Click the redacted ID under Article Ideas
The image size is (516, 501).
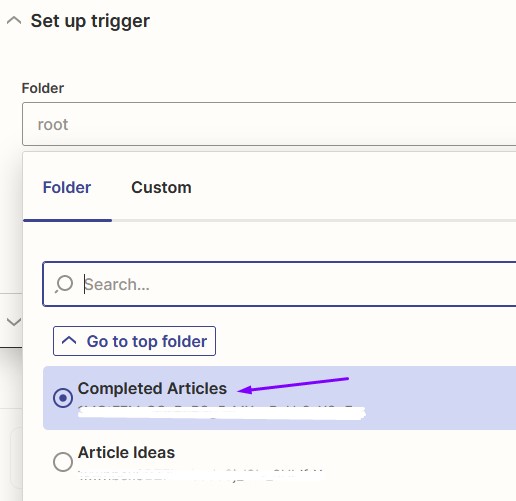[x=200, y=475]
